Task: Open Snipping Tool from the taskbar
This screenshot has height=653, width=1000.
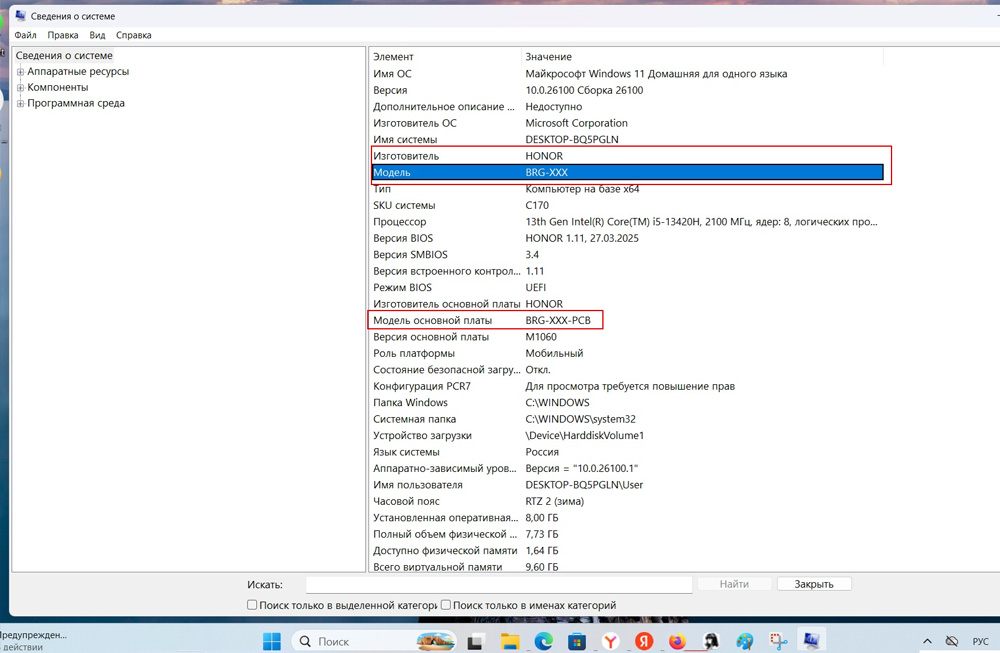Action: tap(778, 642)
